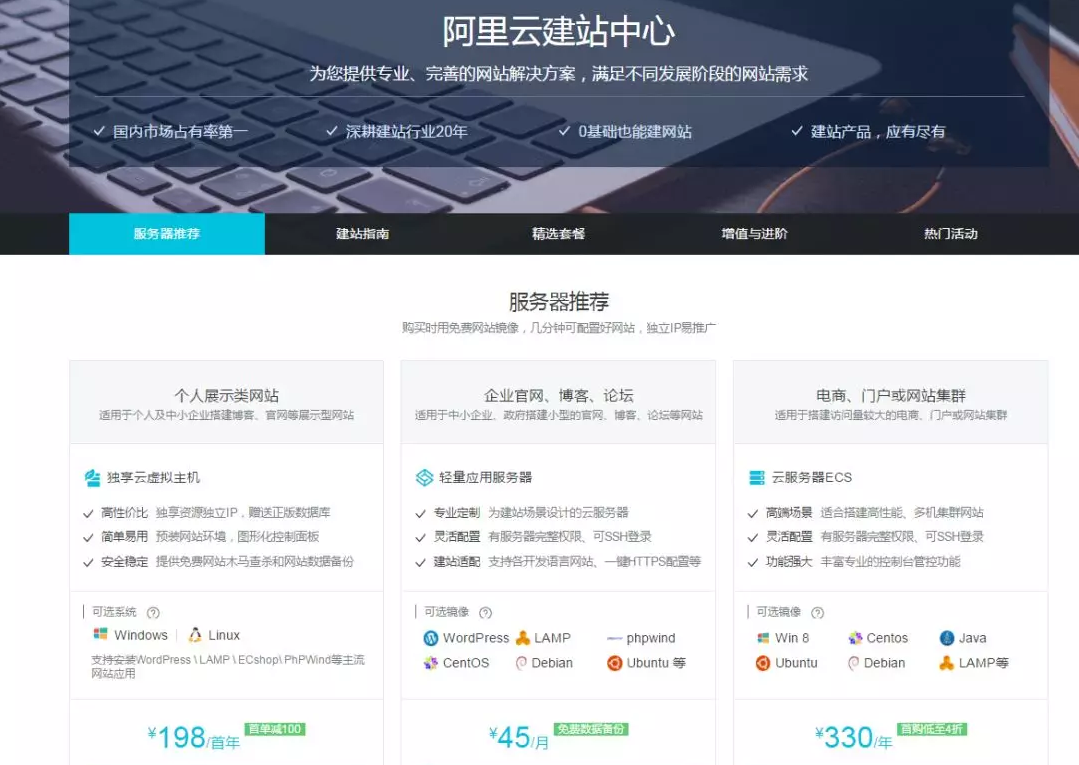This screenshot has width=1079, height=765.
Task: Click help icon beside 可选系统
Action: pyautogui.click(x=153, y=613)
